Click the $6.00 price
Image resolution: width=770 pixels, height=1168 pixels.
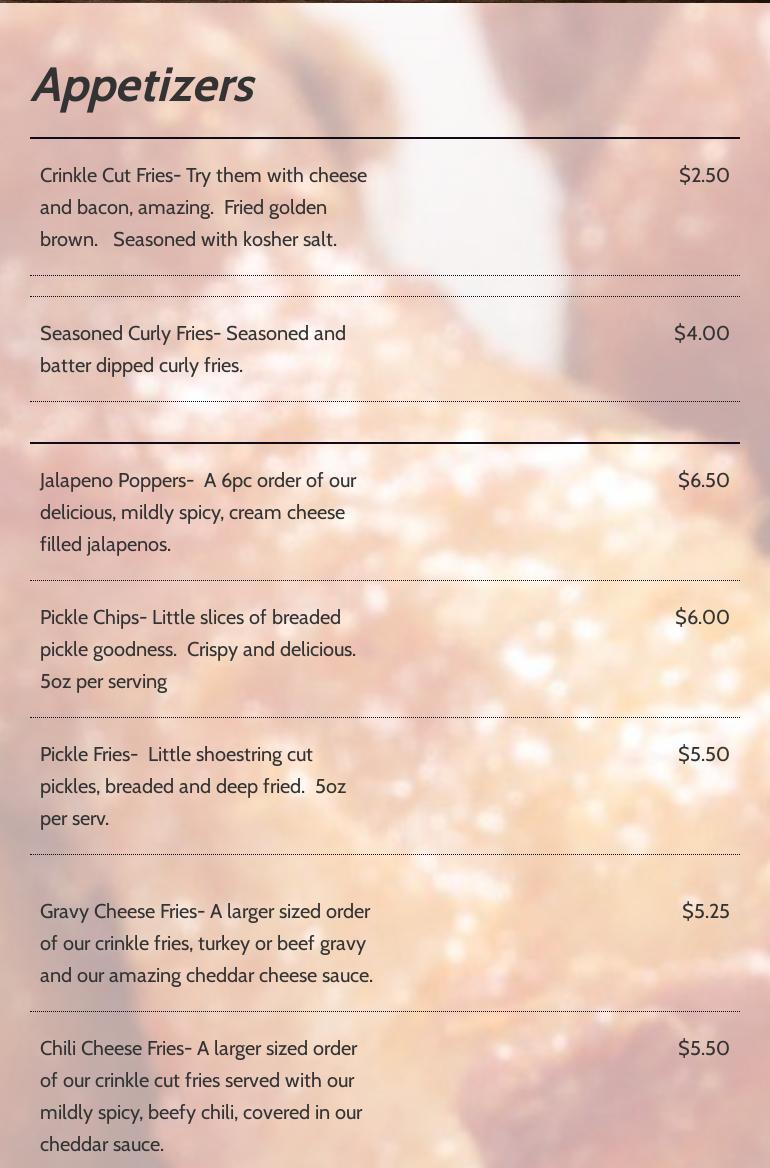pyautogui.click(x=702, y=617)
